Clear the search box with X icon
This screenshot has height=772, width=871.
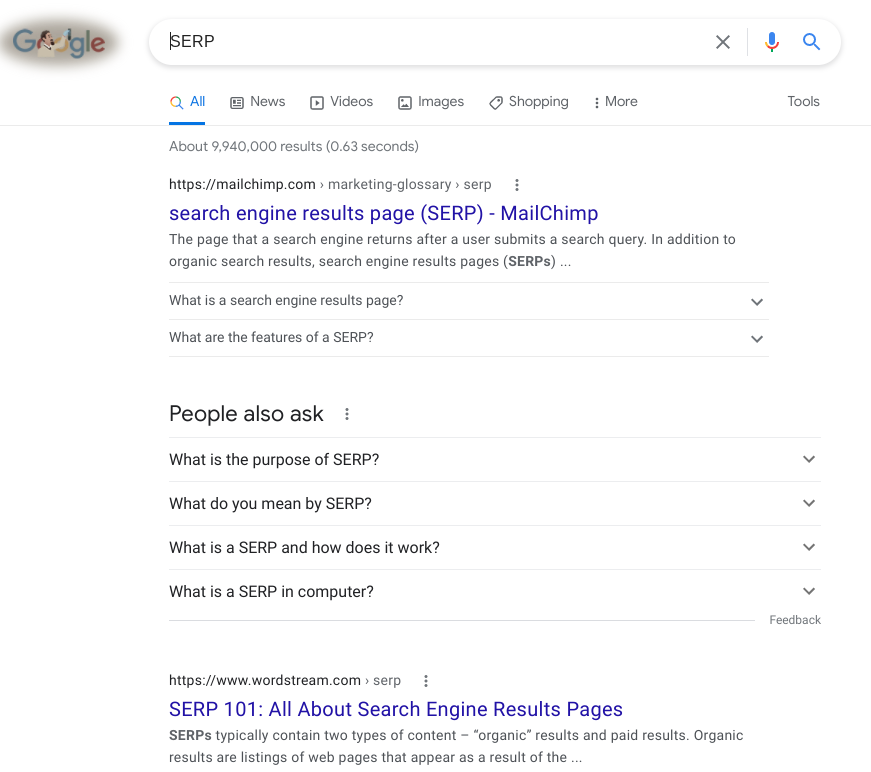tap(722, 42)
